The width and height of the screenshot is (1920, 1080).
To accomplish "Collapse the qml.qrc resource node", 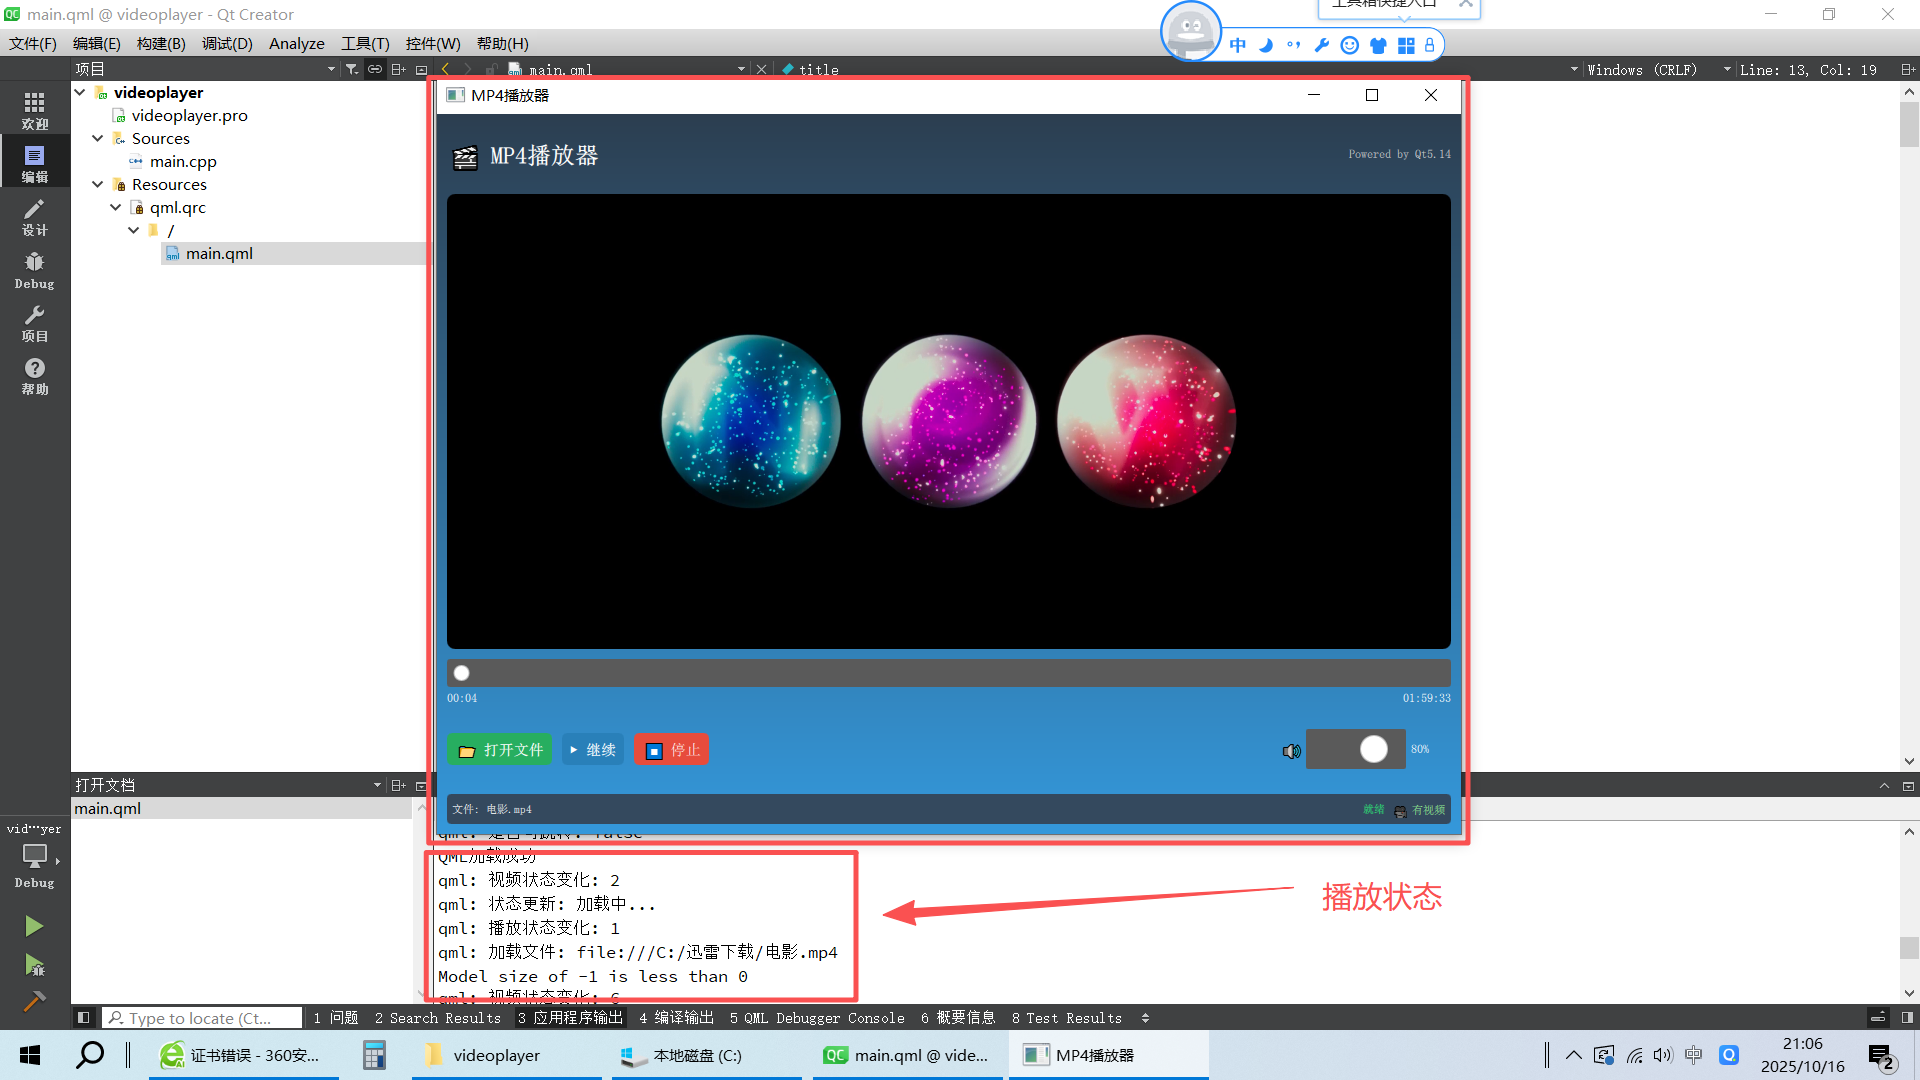I will (x=116, y=207).
